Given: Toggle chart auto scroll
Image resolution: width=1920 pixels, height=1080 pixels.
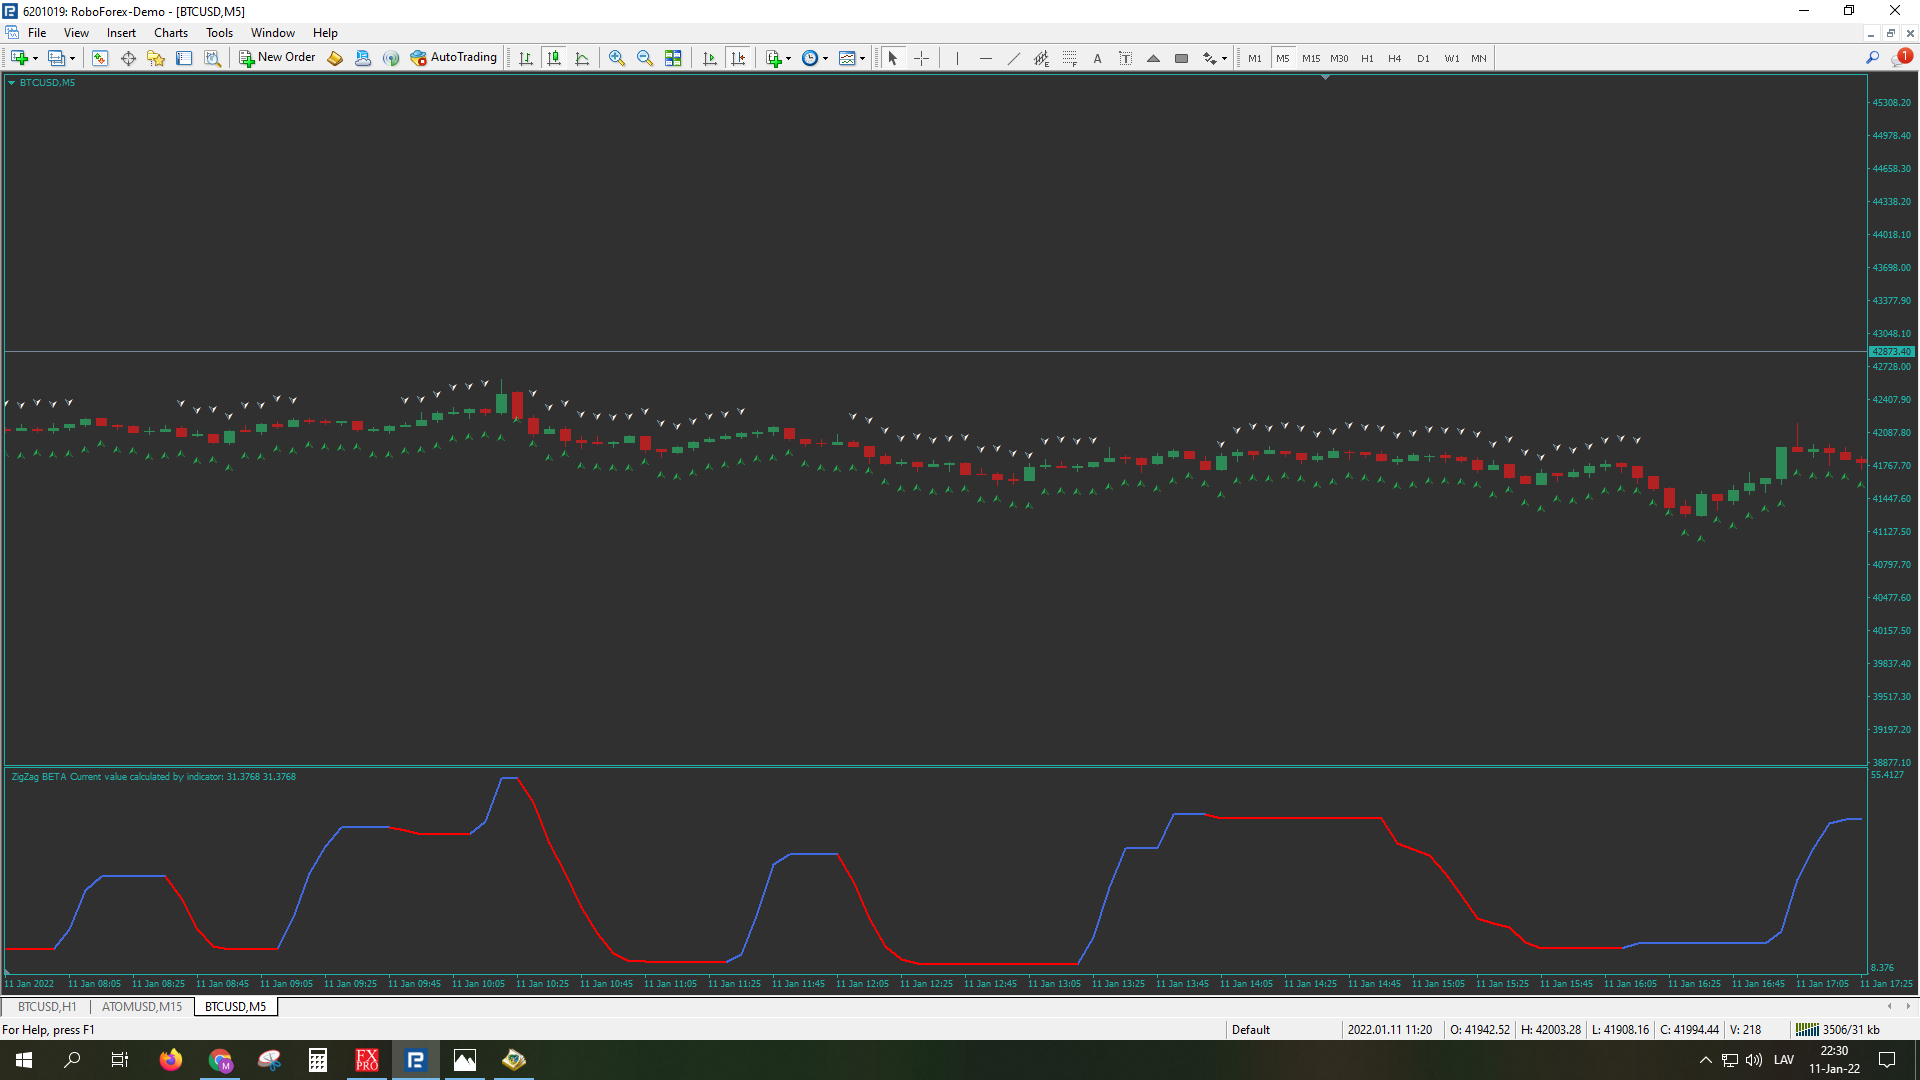Looking at the screenshot, I should [x=710, y=58].
